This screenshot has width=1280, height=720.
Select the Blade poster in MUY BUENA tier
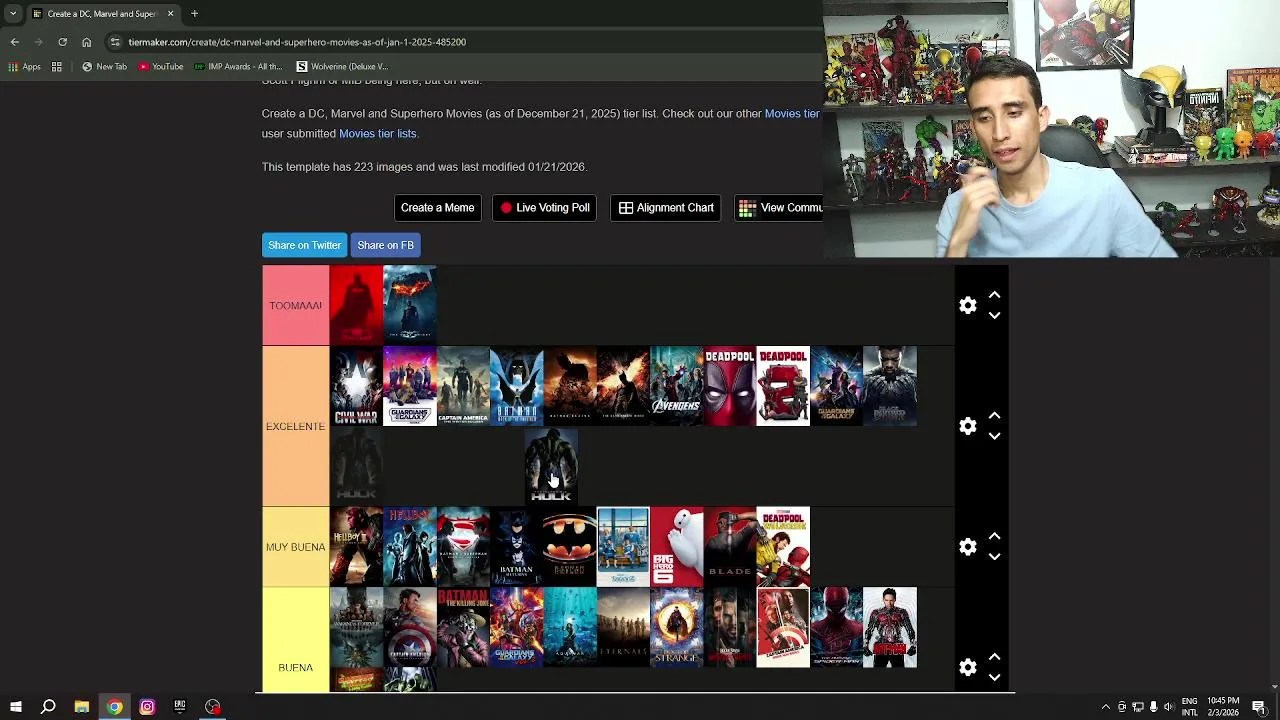pos(729,547)
